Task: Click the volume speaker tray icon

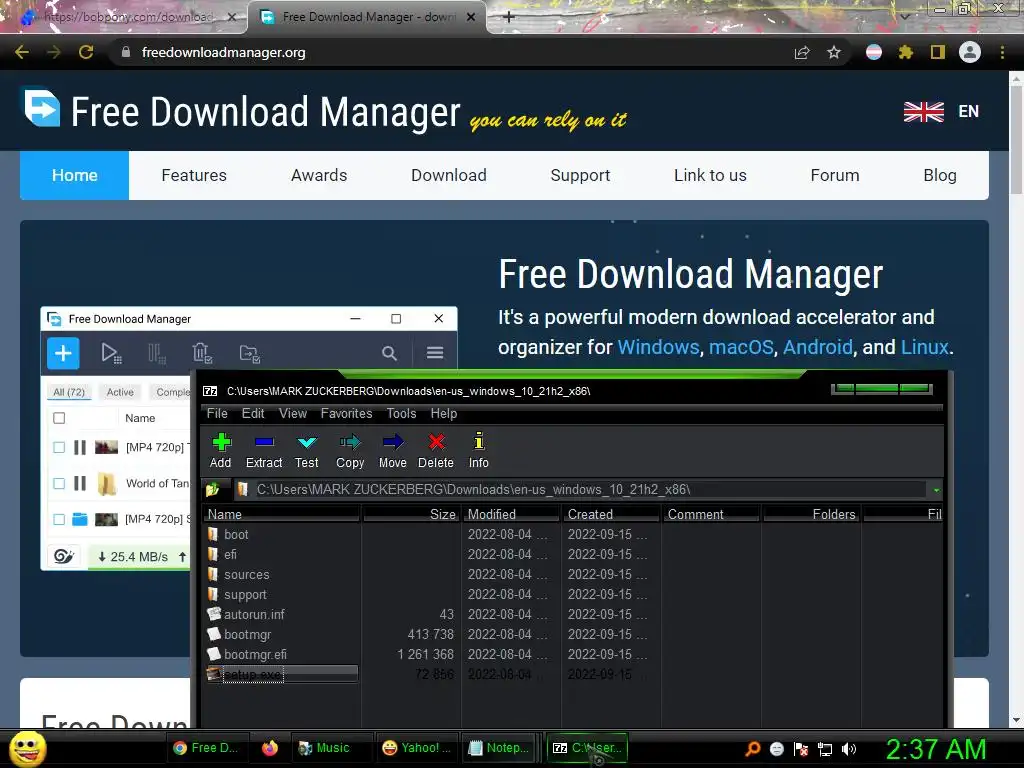Action: click(x=849, y=749)
